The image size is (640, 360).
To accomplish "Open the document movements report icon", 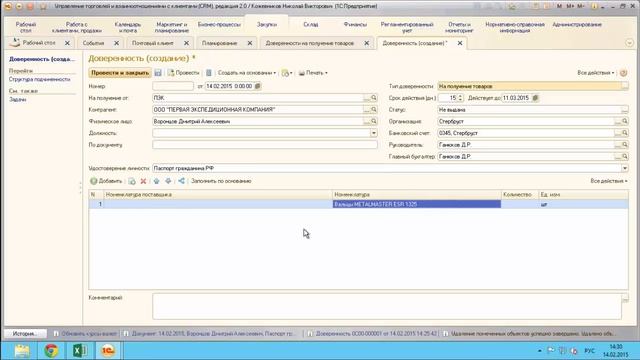I will 209,73.
